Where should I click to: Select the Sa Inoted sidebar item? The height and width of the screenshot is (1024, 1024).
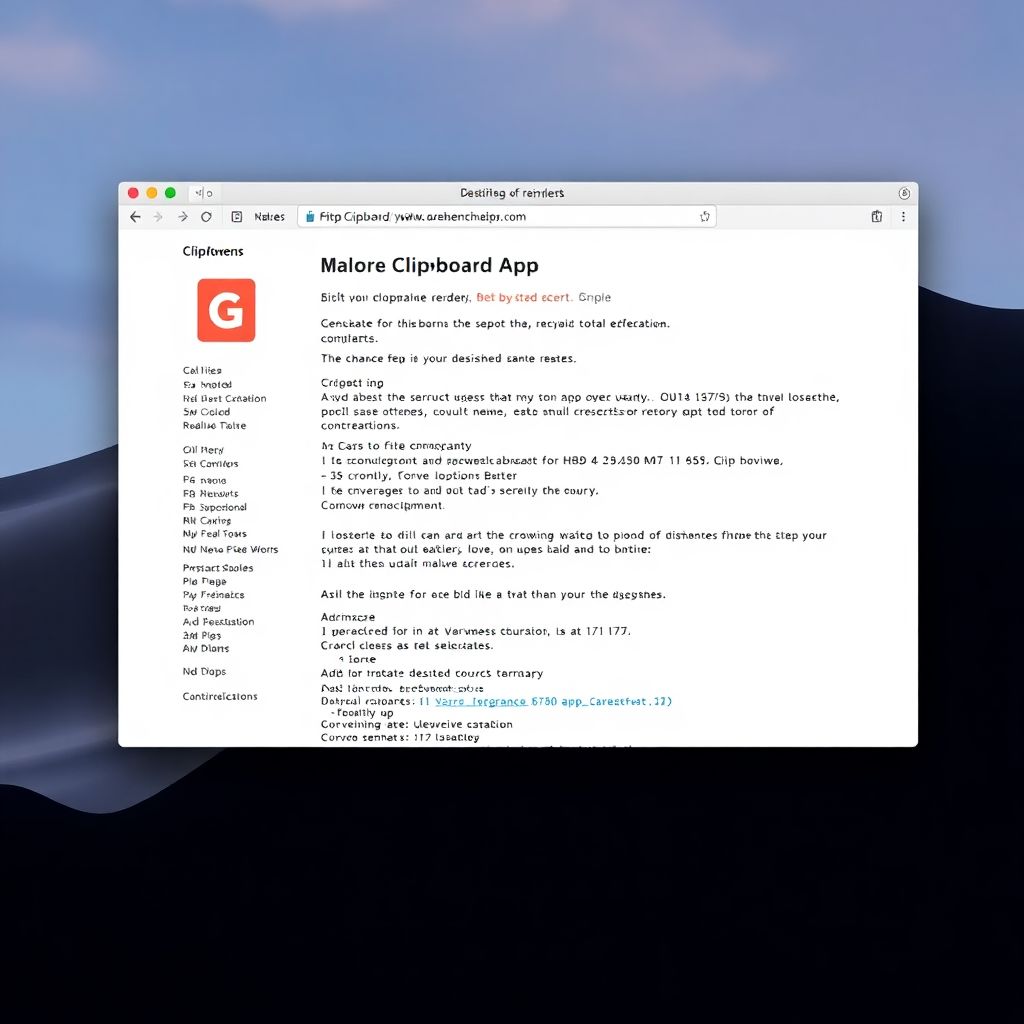[207, 385]
